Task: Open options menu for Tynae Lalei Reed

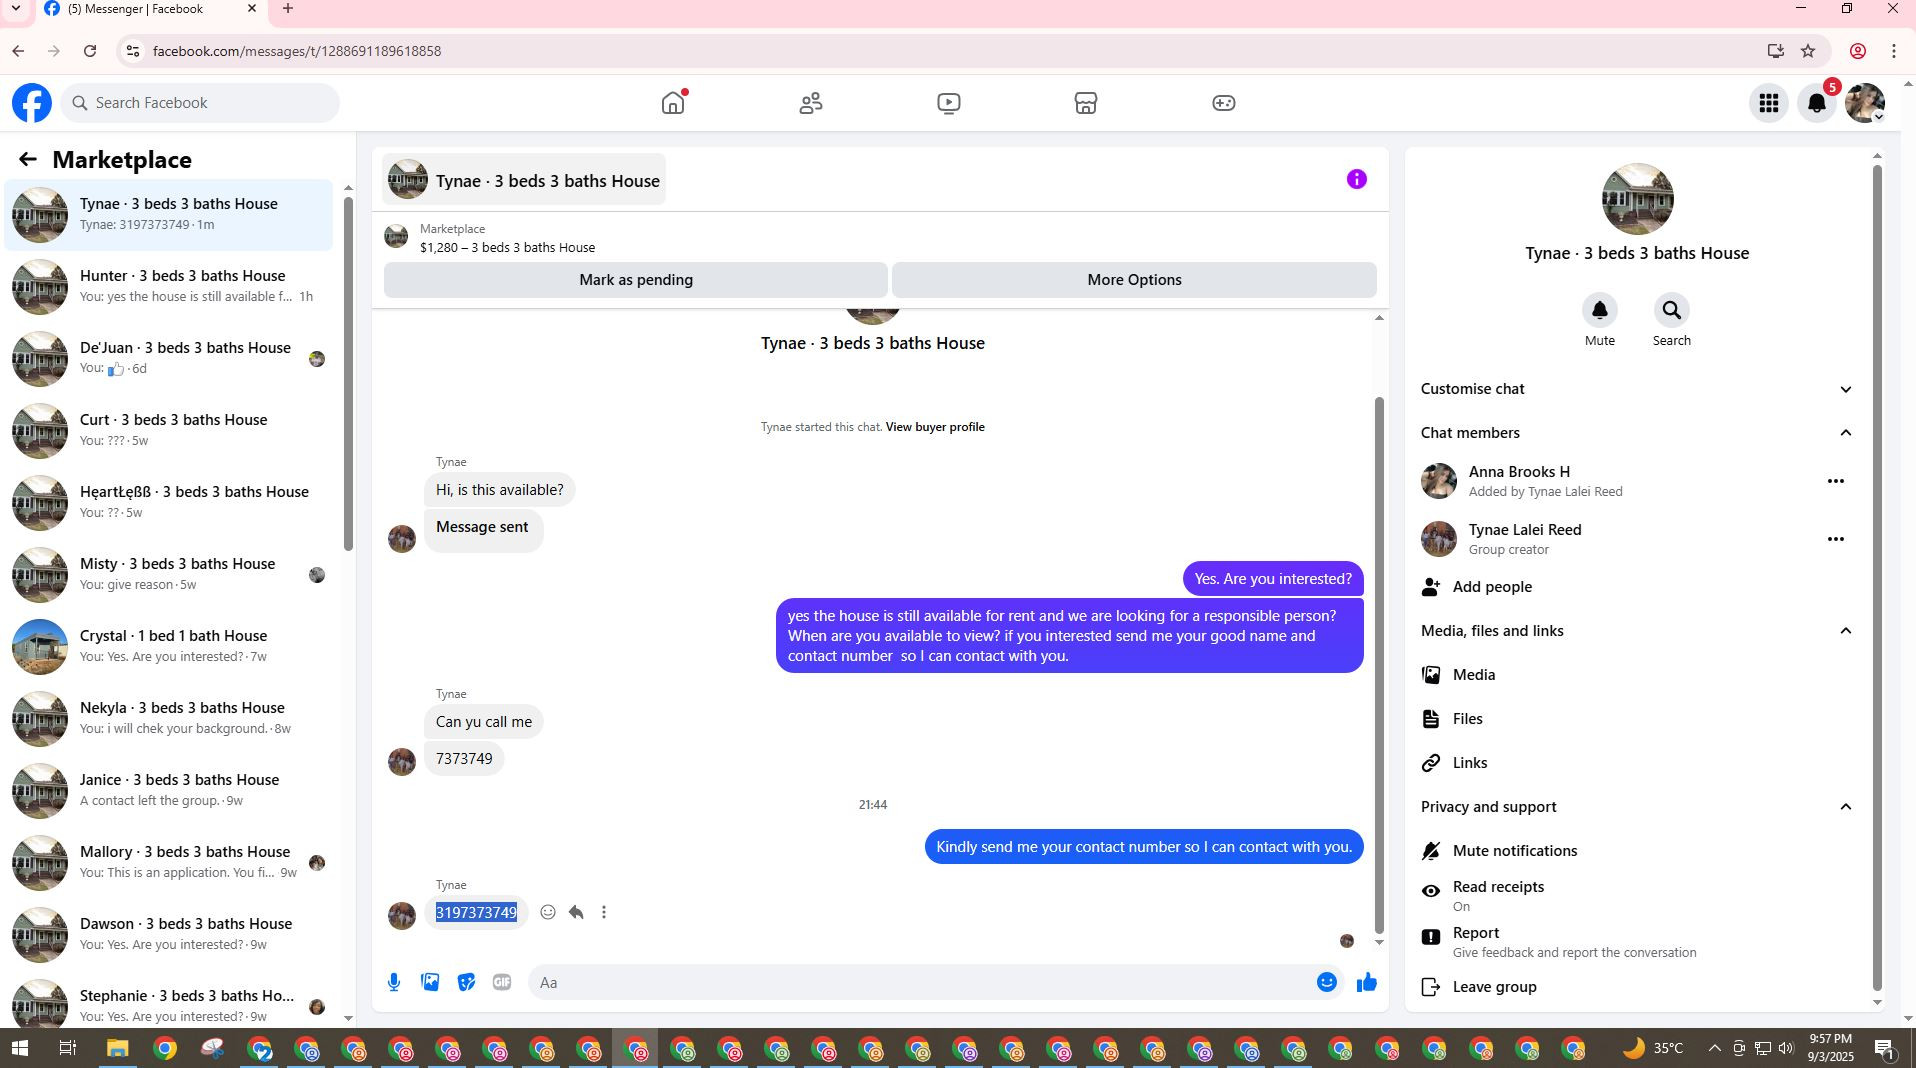Action: click(1836, 540)
